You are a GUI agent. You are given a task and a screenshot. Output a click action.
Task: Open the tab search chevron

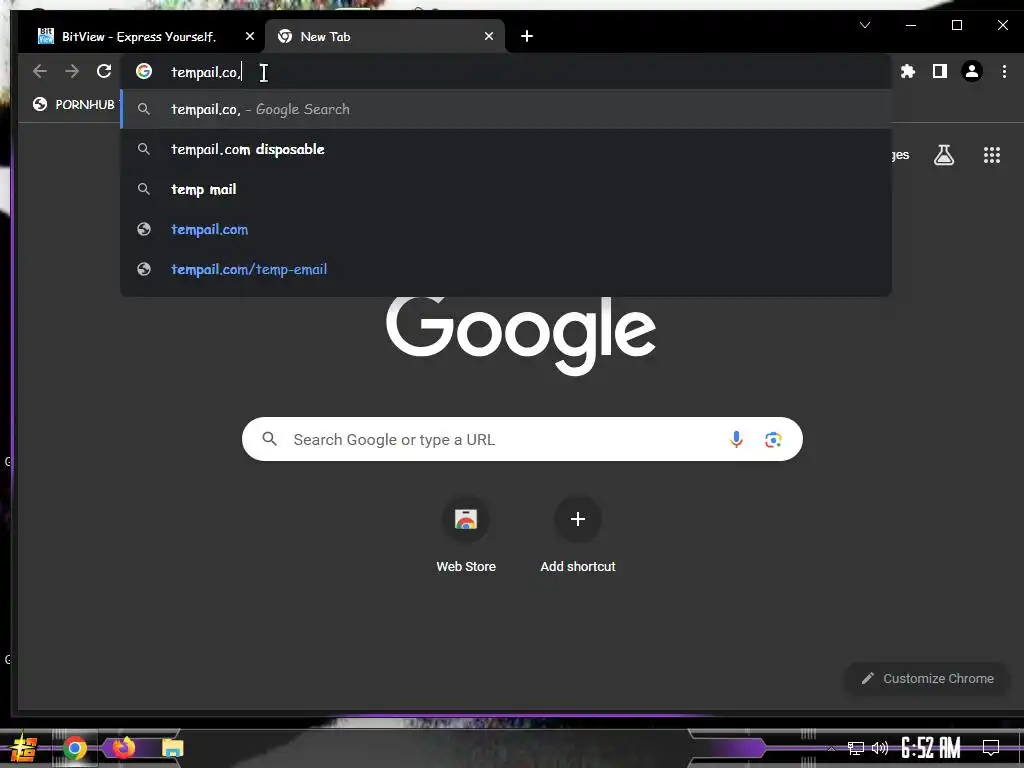tap(865, 25)
